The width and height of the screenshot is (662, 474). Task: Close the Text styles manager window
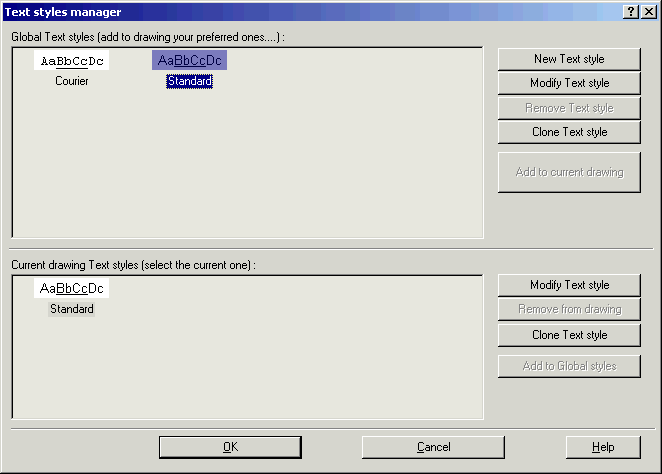pos(649,11)
